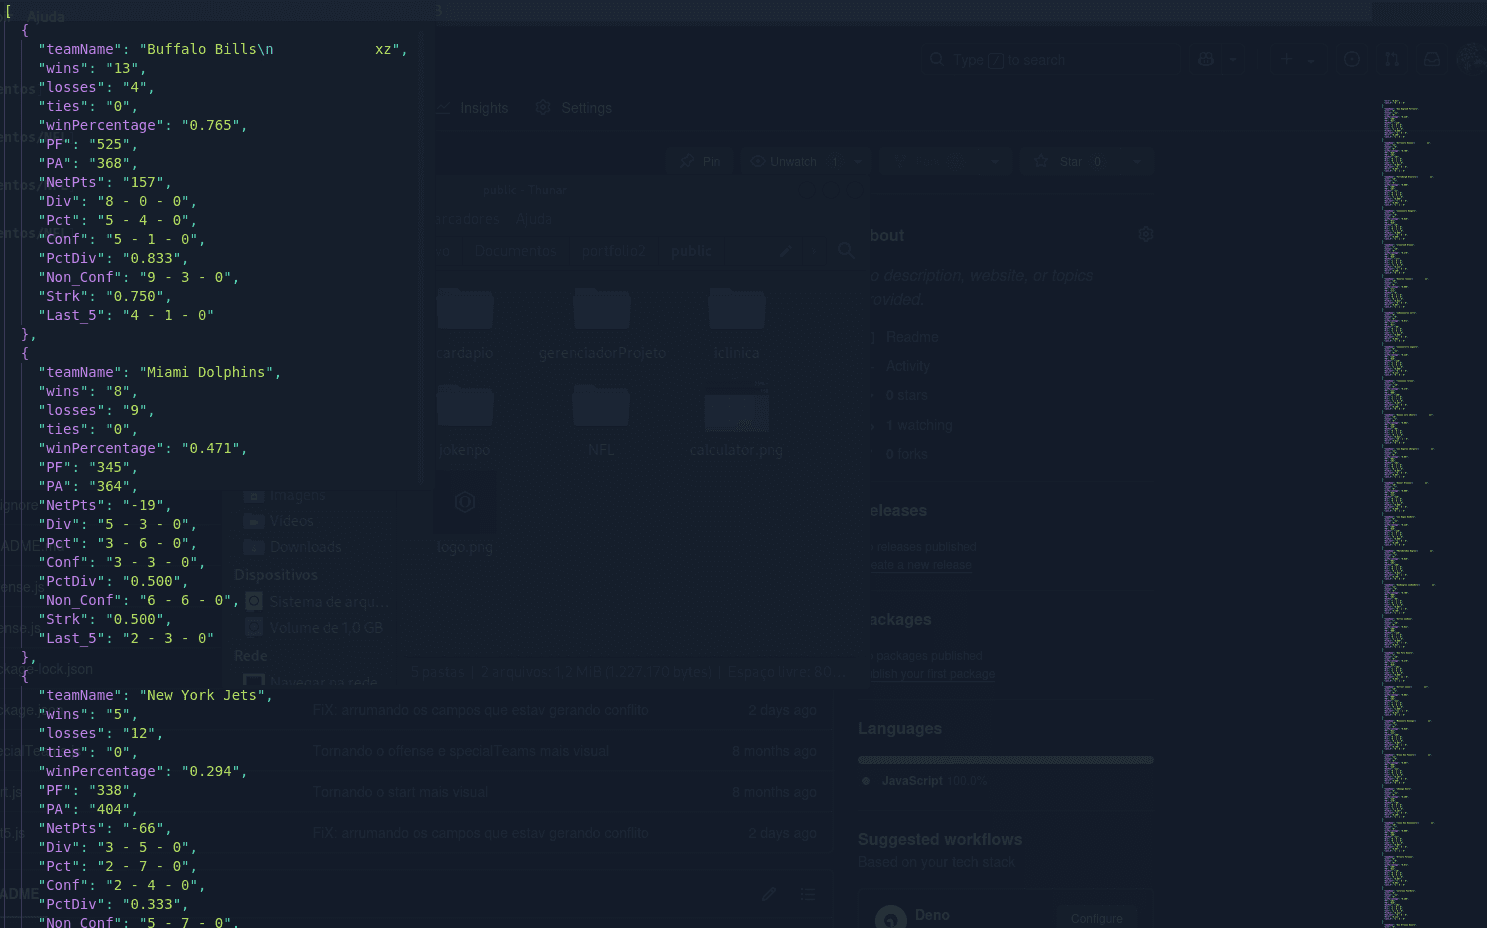Click the portfolio2 path button in Thunar
Image resolution: width=1487 pixels, height=928 pixels.
tap(614, 251)
